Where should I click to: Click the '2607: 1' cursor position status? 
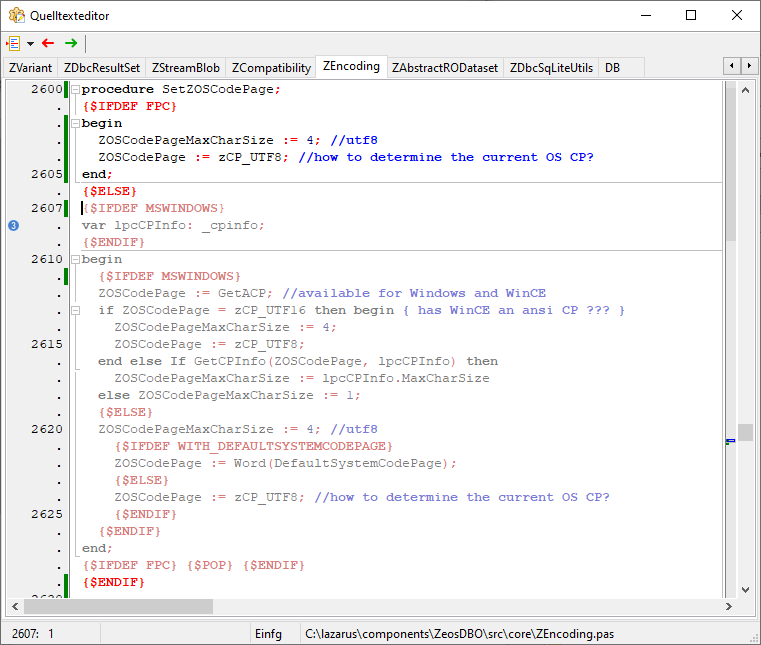[33, 634]
